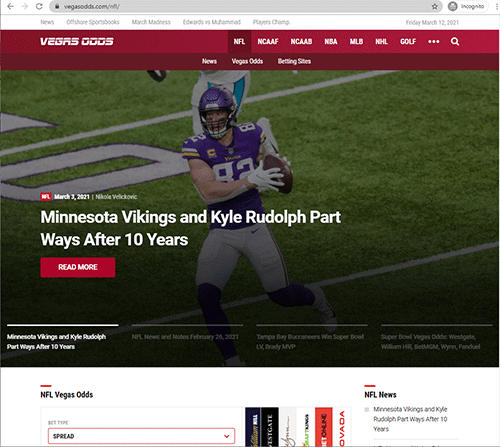Open the SPREAD bet type dropdown
Image resolution: width=500 pixels, height=447 pixels.
pos(141,436)
